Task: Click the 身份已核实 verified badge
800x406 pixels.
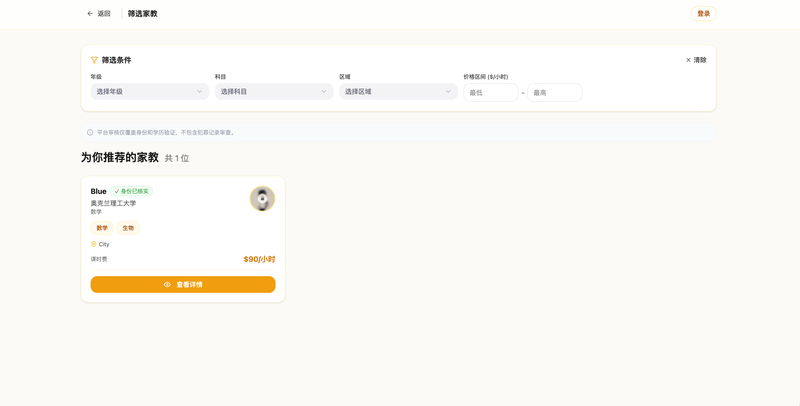Action: (132, 191)
